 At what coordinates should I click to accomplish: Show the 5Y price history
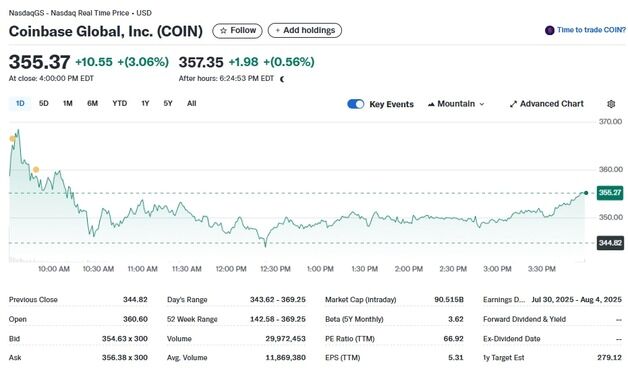pyautogui.click(x=168, y=103)
